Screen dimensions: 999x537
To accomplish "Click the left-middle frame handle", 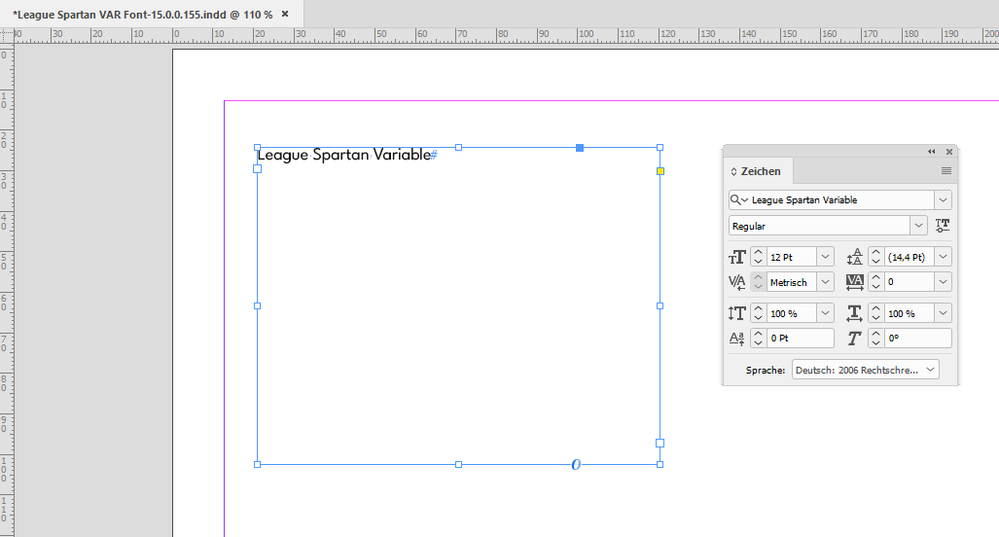I will (x=257, y=306).
